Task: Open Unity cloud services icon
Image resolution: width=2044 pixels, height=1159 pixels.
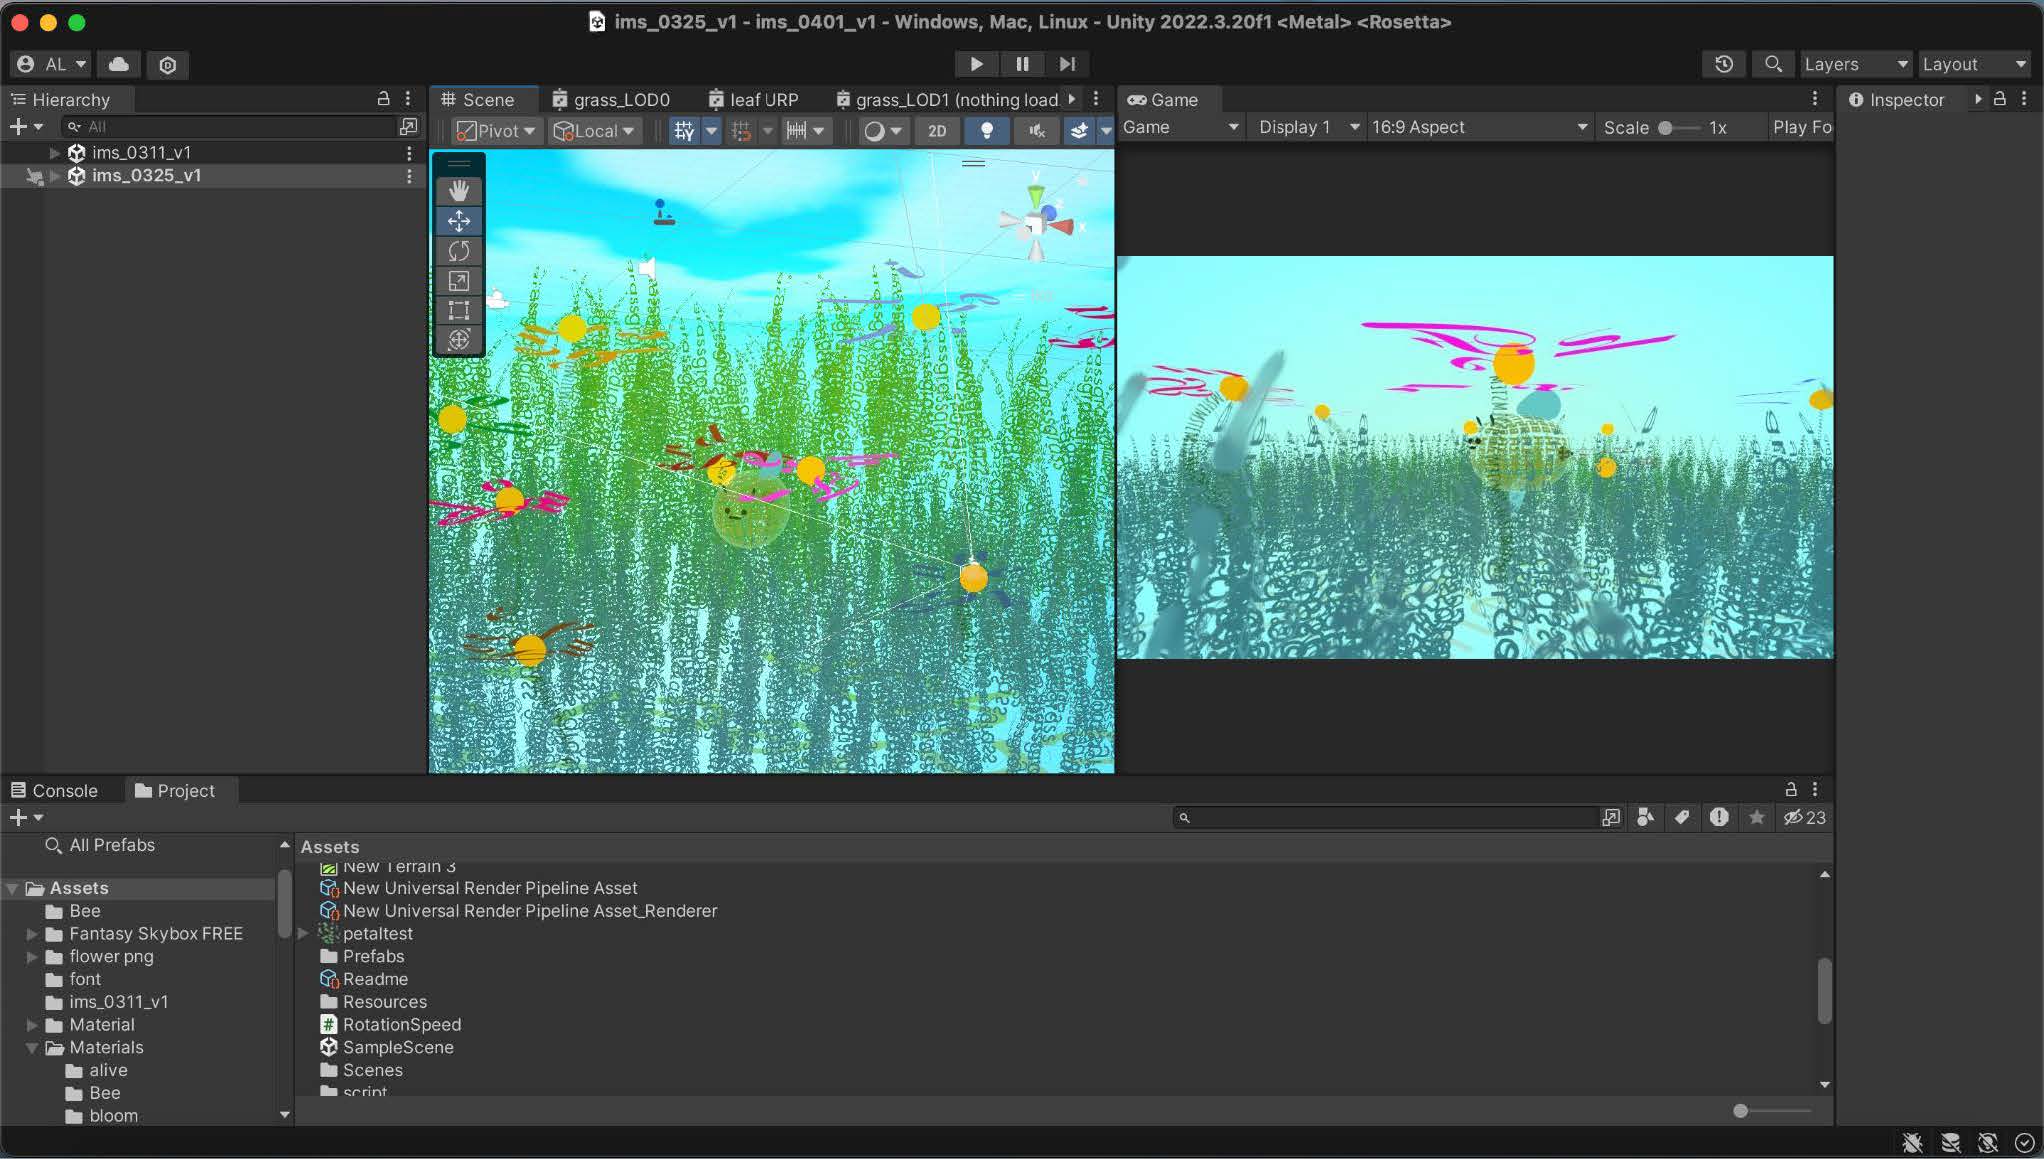Action: coord(119,64)
